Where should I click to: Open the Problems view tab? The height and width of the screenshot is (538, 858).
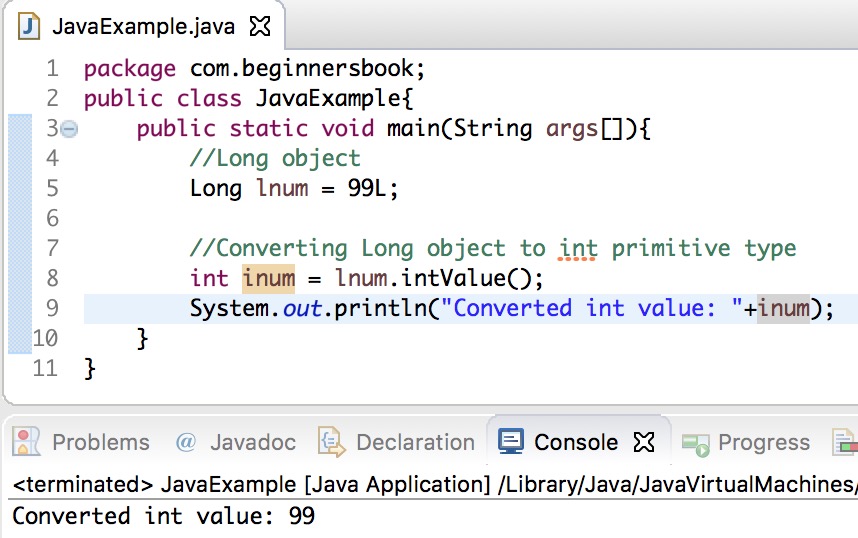101,442
